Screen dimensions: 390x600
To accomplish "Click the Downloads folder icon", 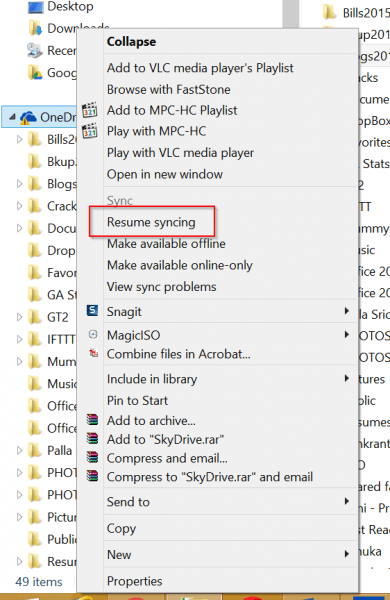I will point(36,28).
